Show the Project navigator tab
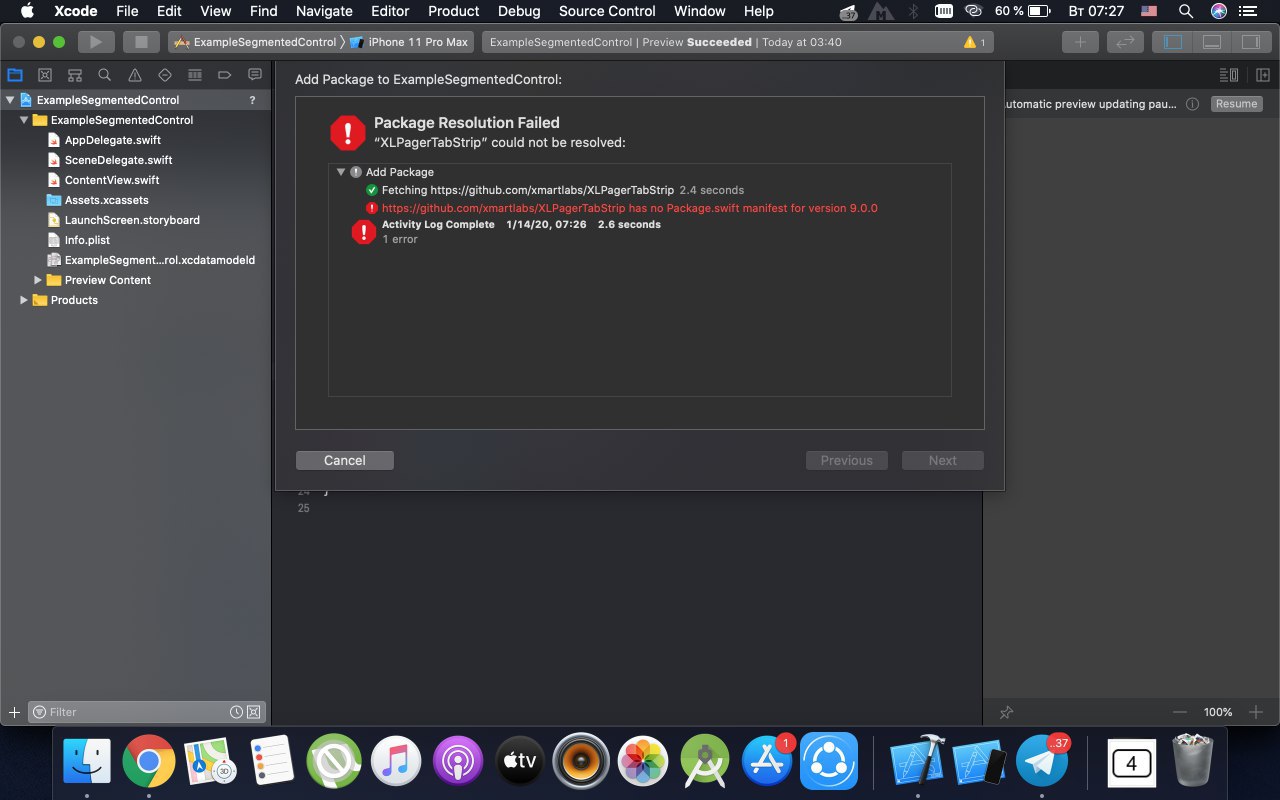The width and height of the screenshot is (1280, 800). coord(15,75)
